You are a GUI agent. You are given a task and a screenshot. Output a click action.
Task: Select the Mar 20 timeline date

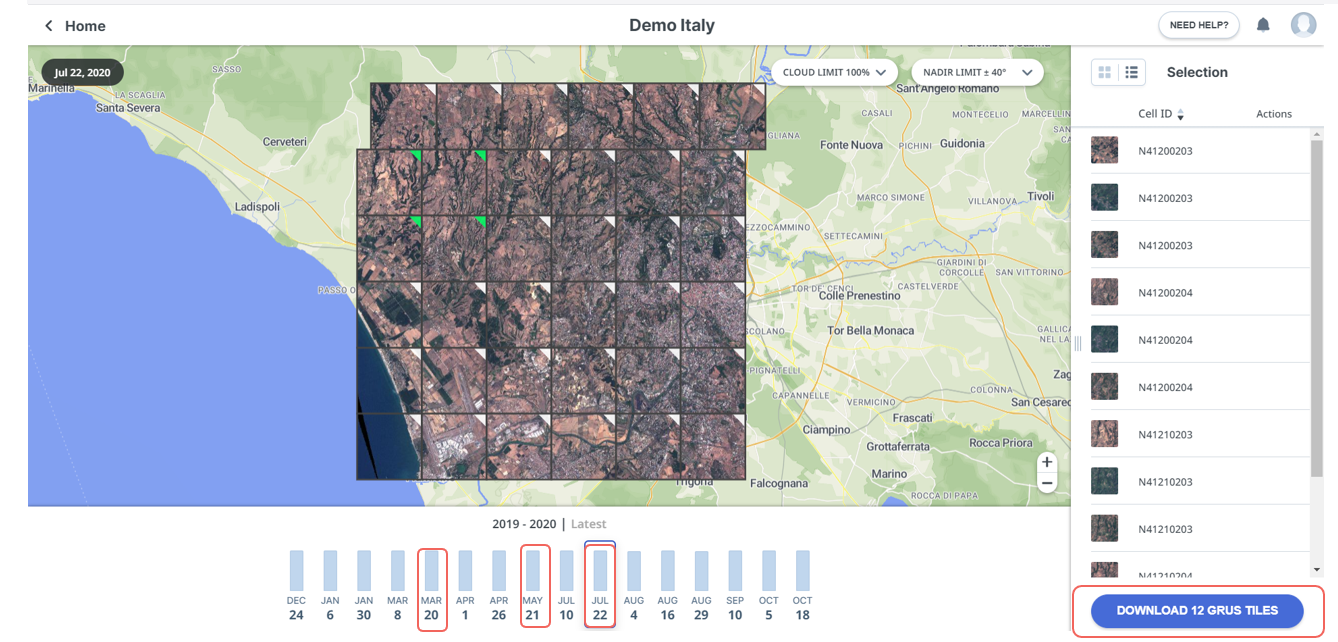431,586
